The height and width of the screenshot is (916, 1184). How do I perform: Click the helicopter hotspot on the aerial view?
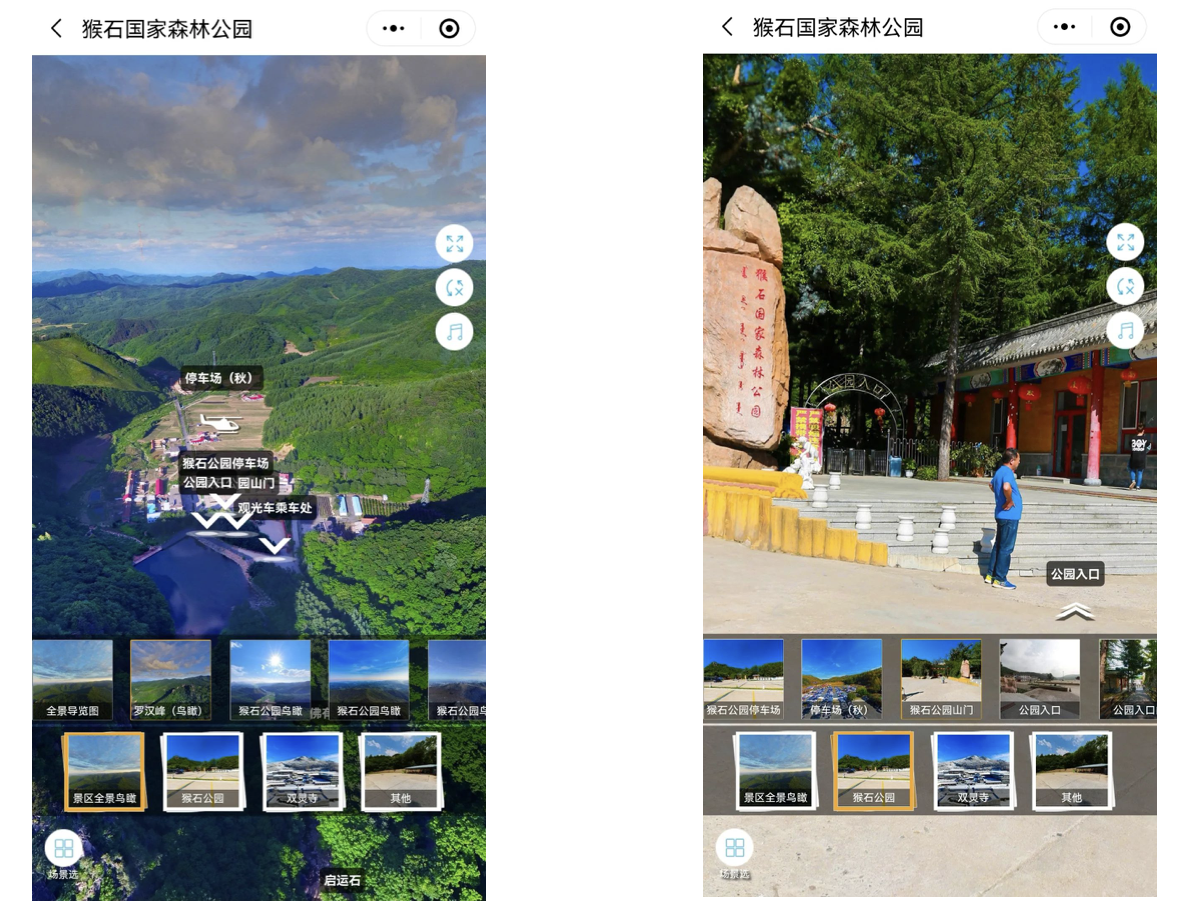[x=219, y=423]
